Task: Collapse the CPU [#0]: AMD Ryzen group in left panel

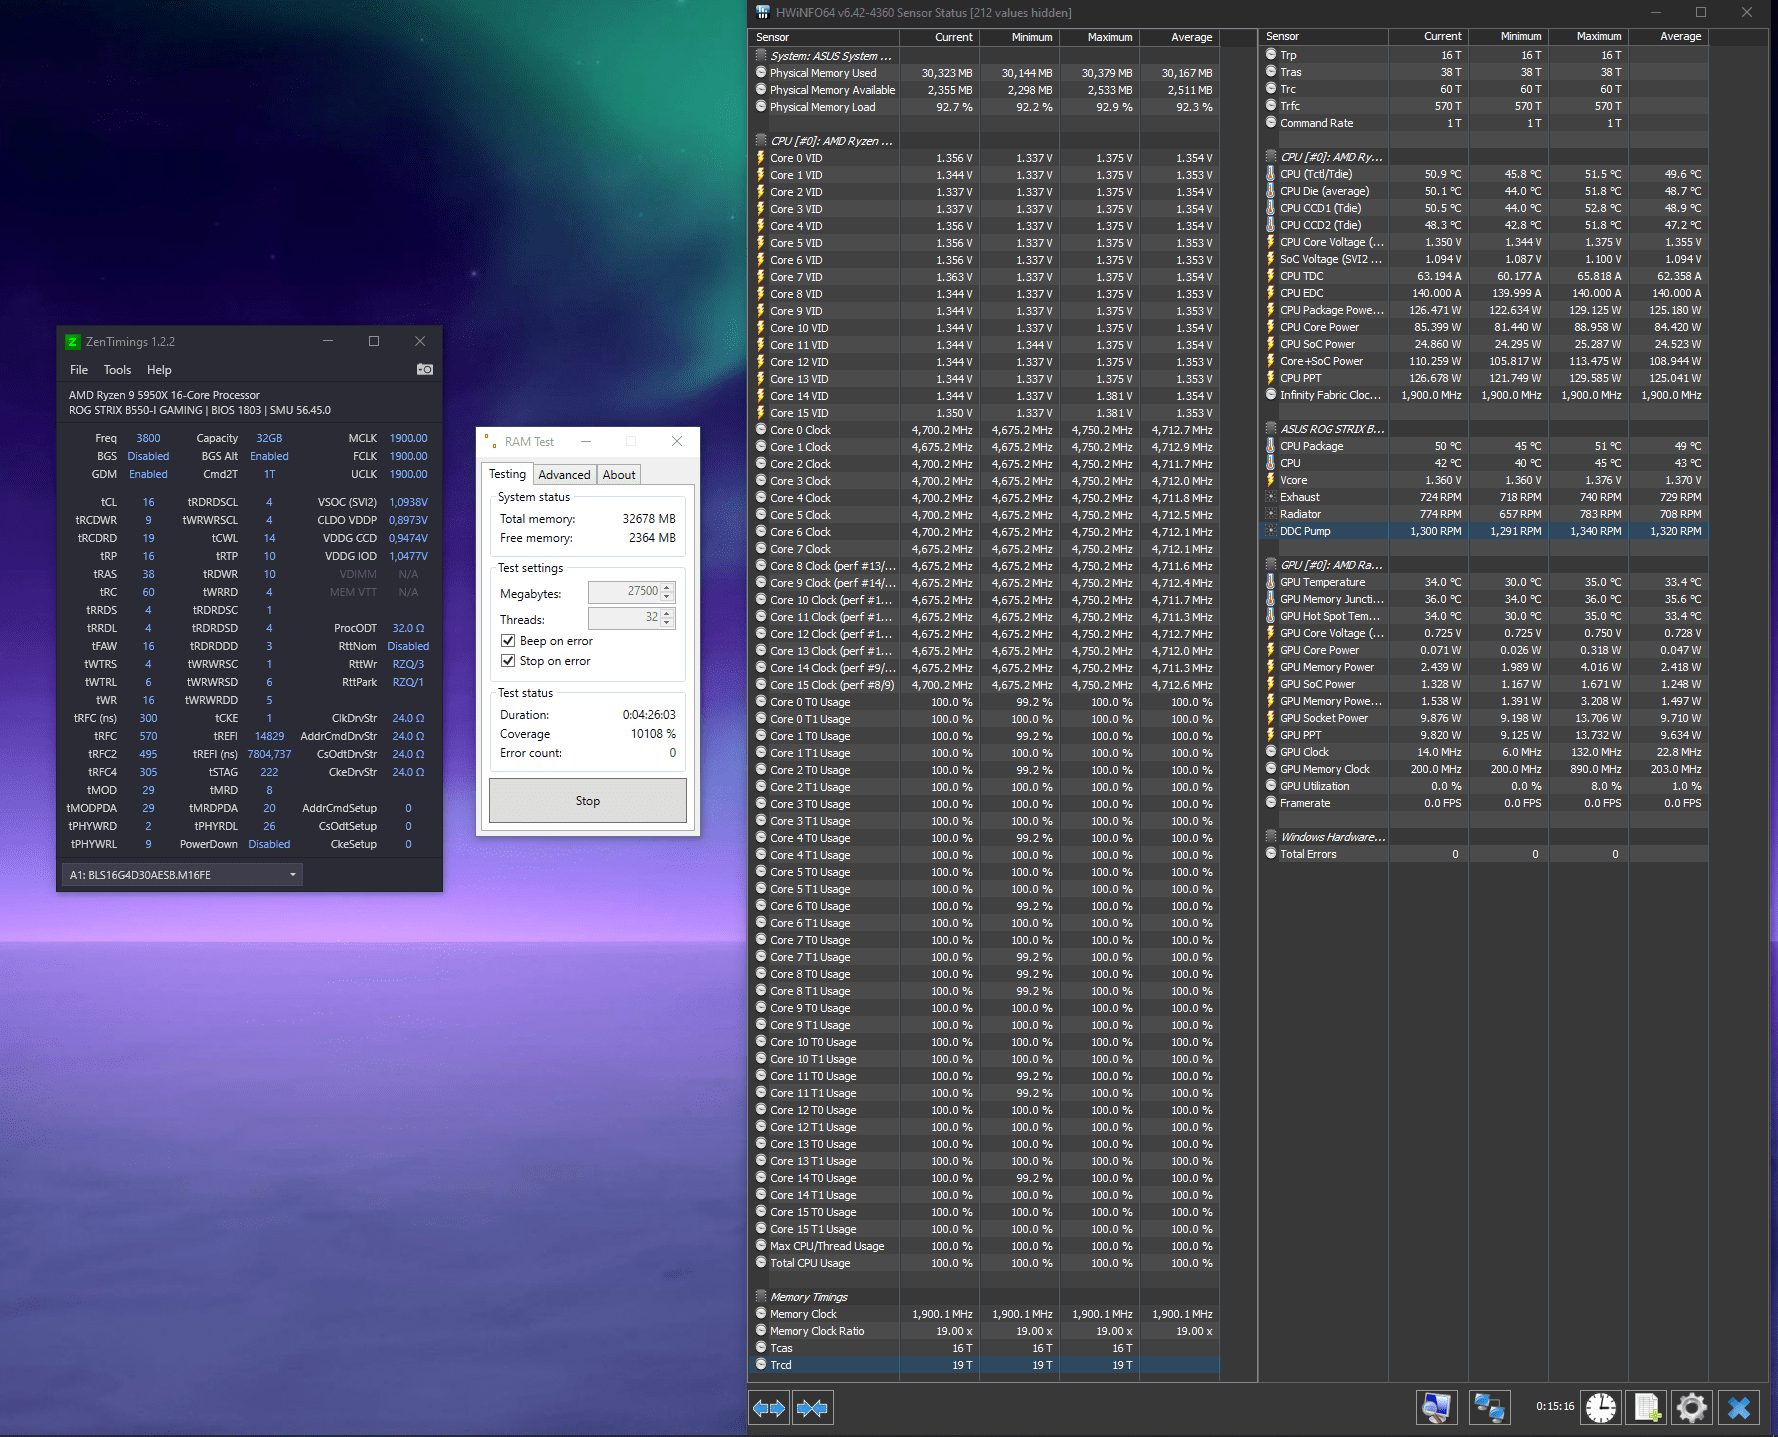Action: point(761,141)
